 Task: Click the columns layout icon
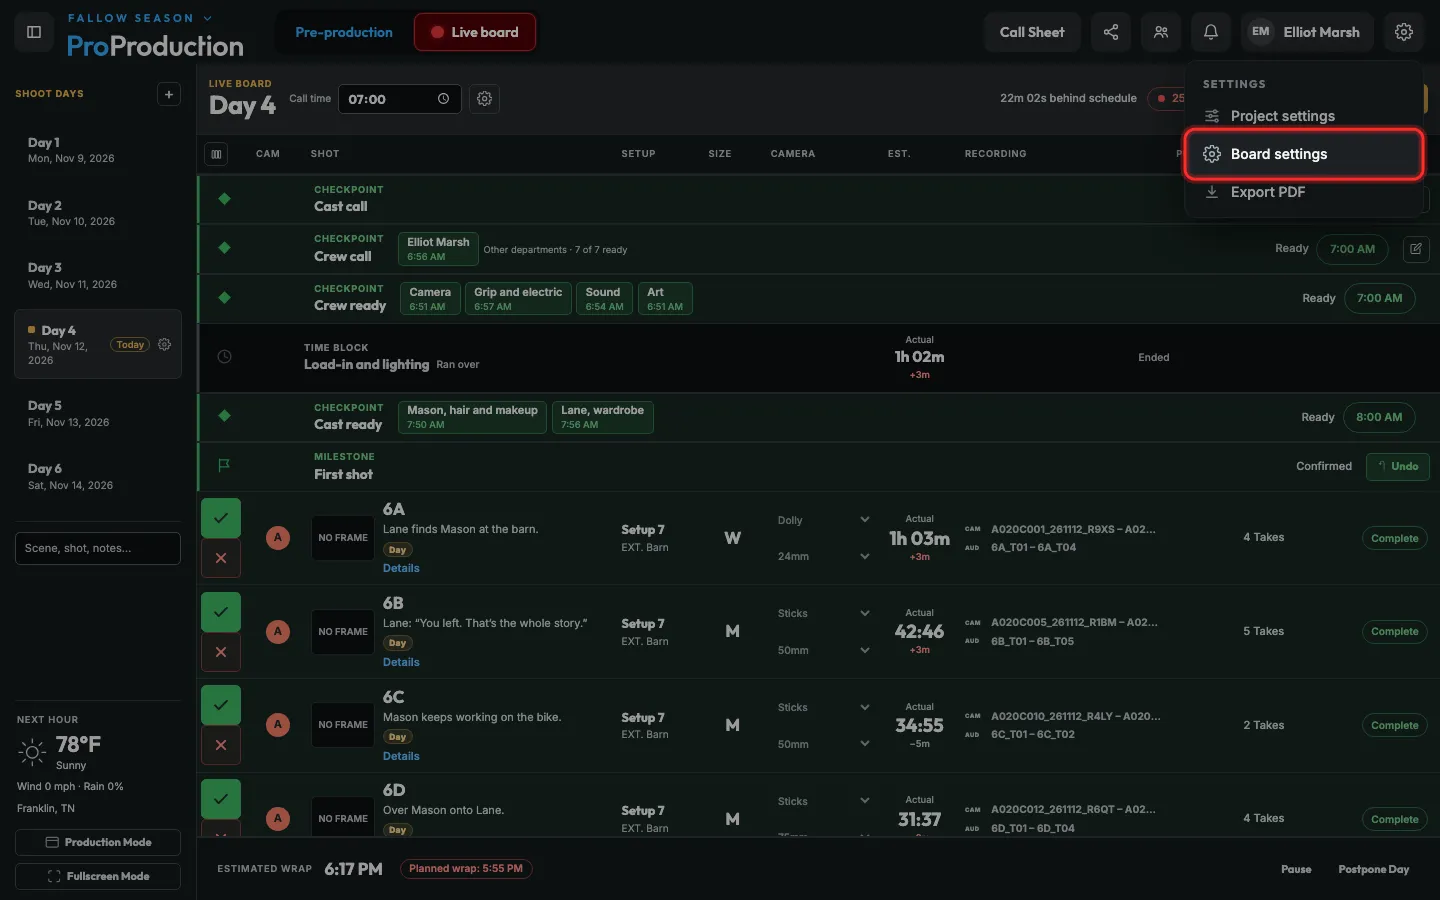pyautogui.click(x=216, y=154)
